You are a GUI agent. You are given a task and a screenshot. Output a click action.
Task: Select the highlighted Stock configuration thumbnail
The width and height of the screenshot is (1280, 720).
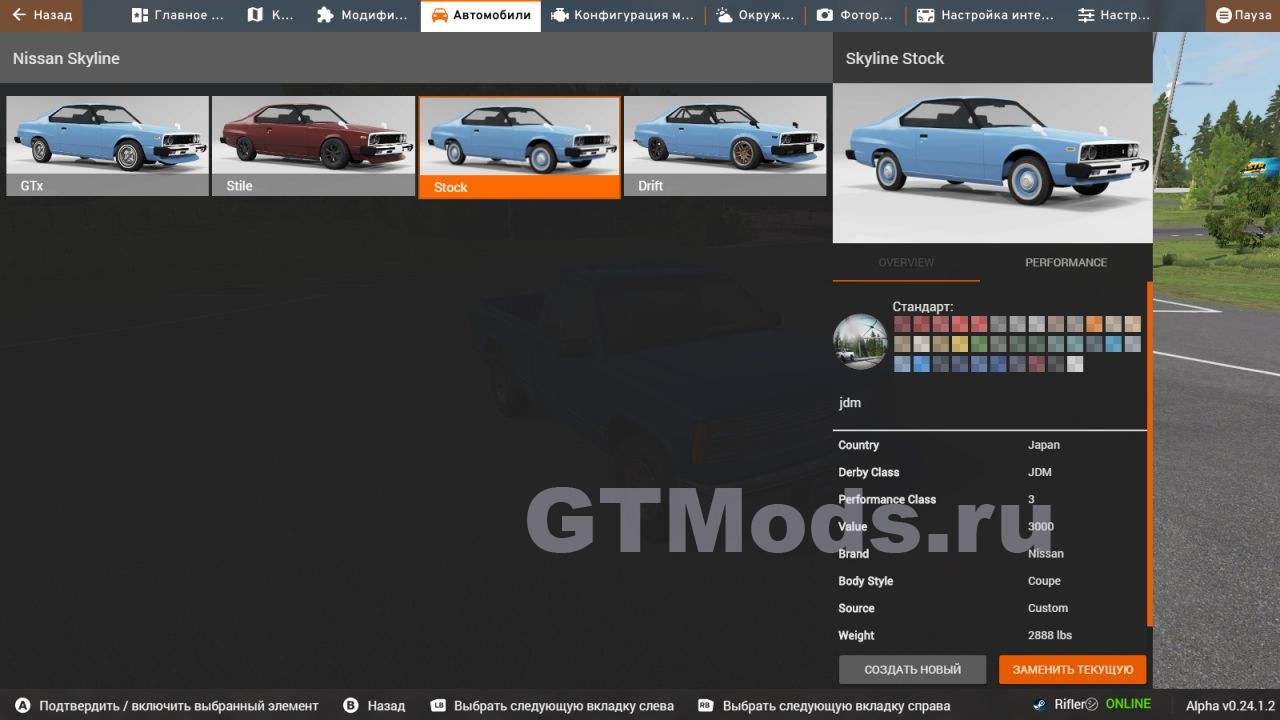(x=519, y=147)
